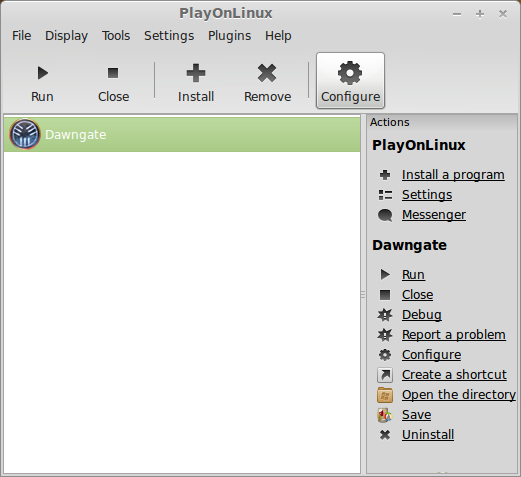
Task: Click the Remove toolbar X icon
Action: click(267, 73)
